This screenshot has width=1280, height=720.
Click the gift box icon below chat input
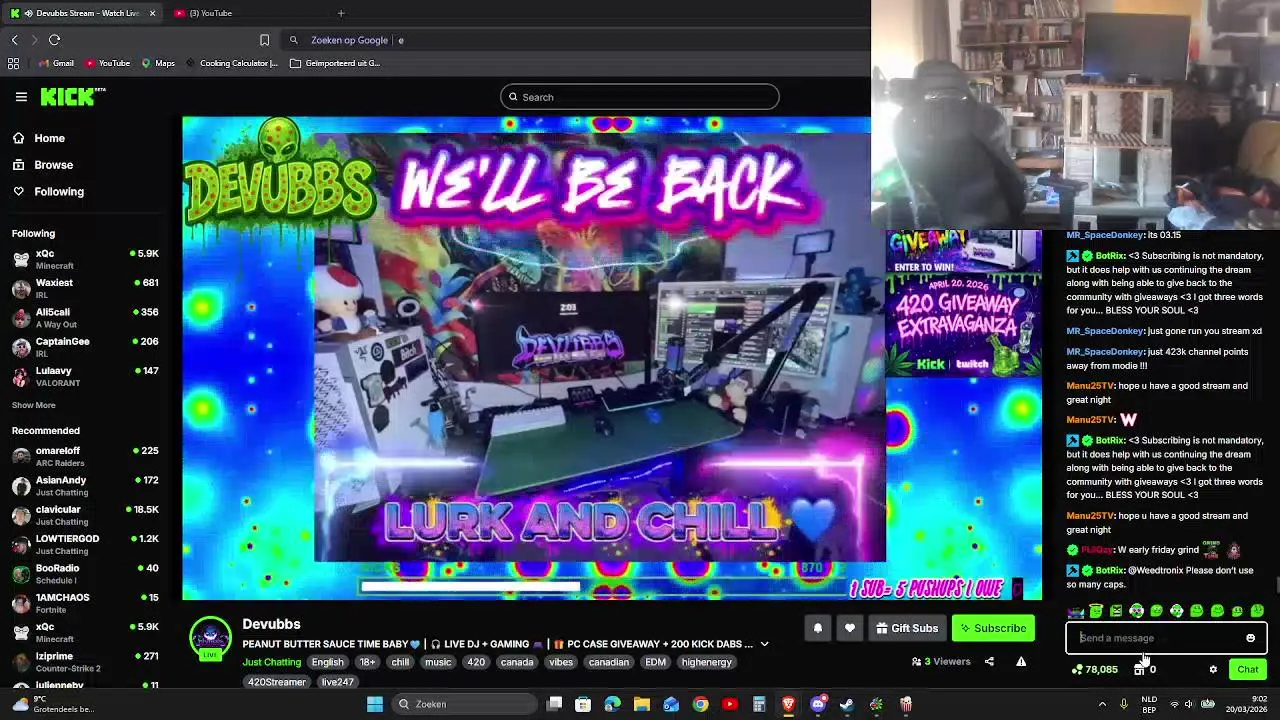pyautogui.click(x=1139, y=669)
